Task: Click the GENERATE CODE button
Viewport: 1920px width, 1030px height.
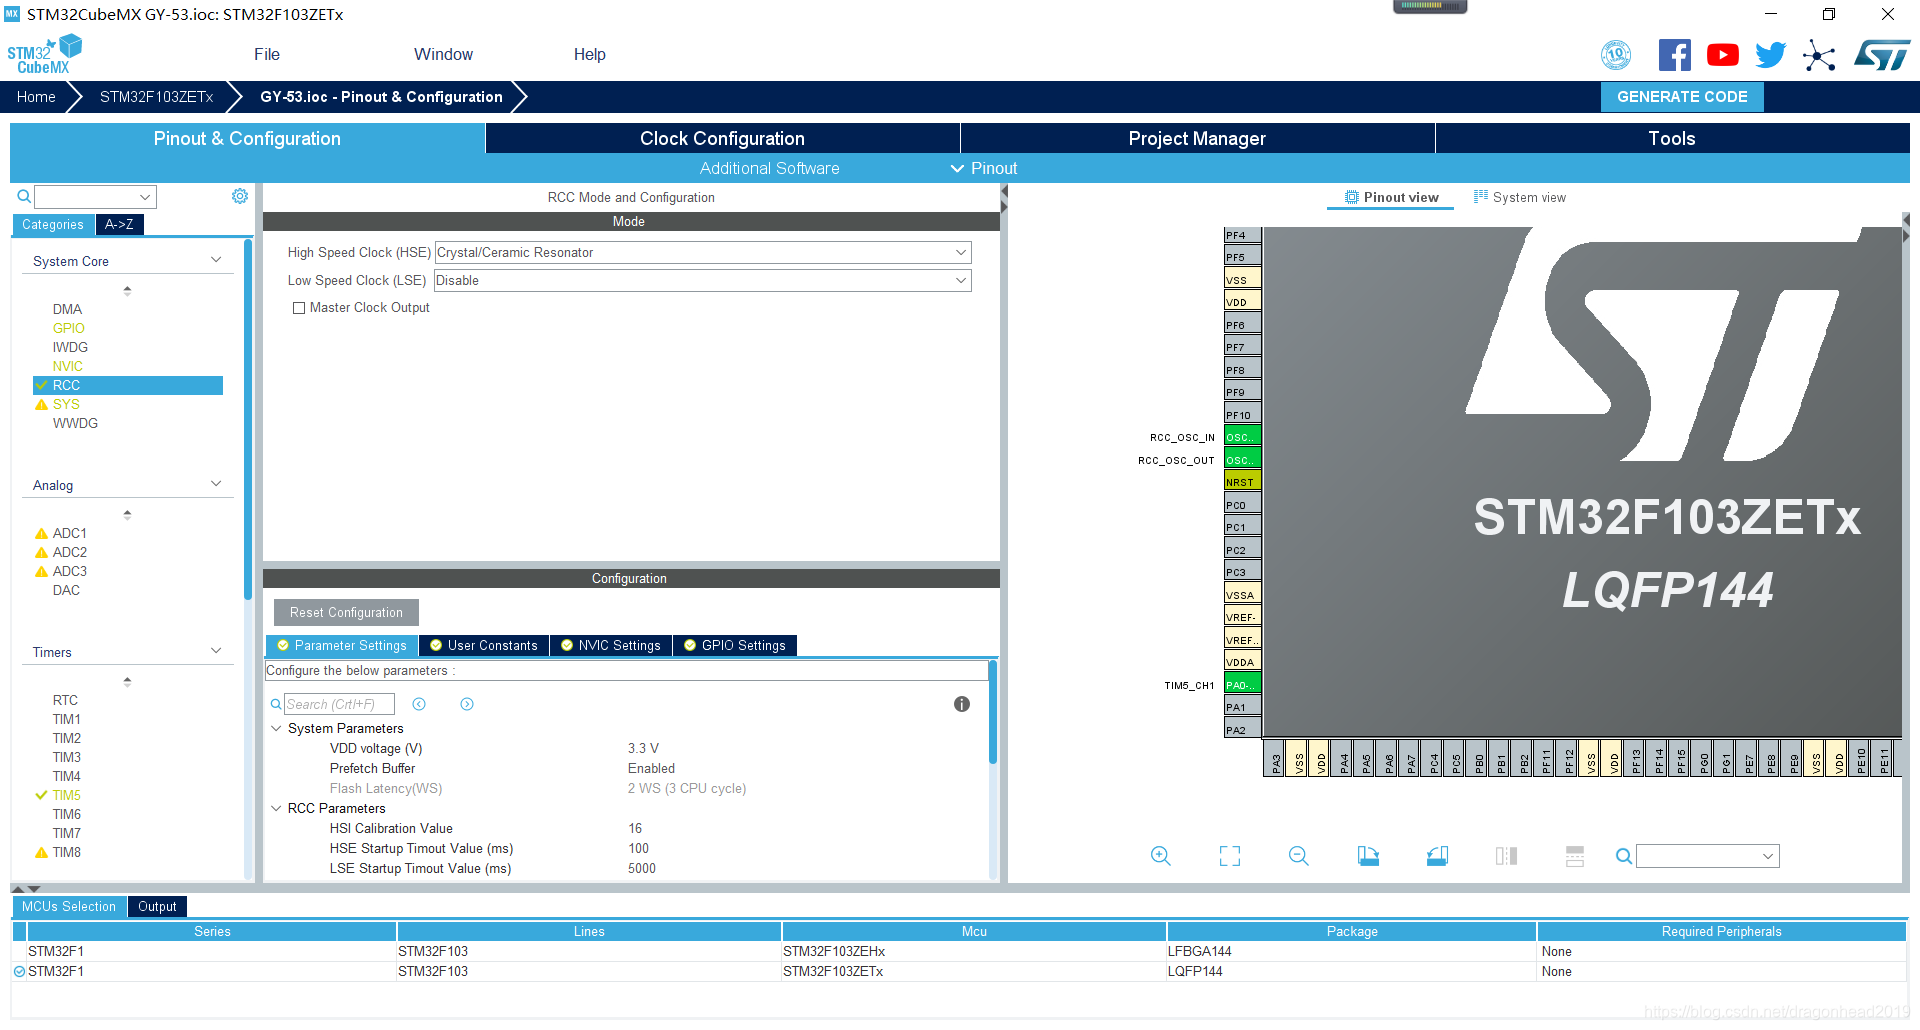Action: [x=1682, y=97]
